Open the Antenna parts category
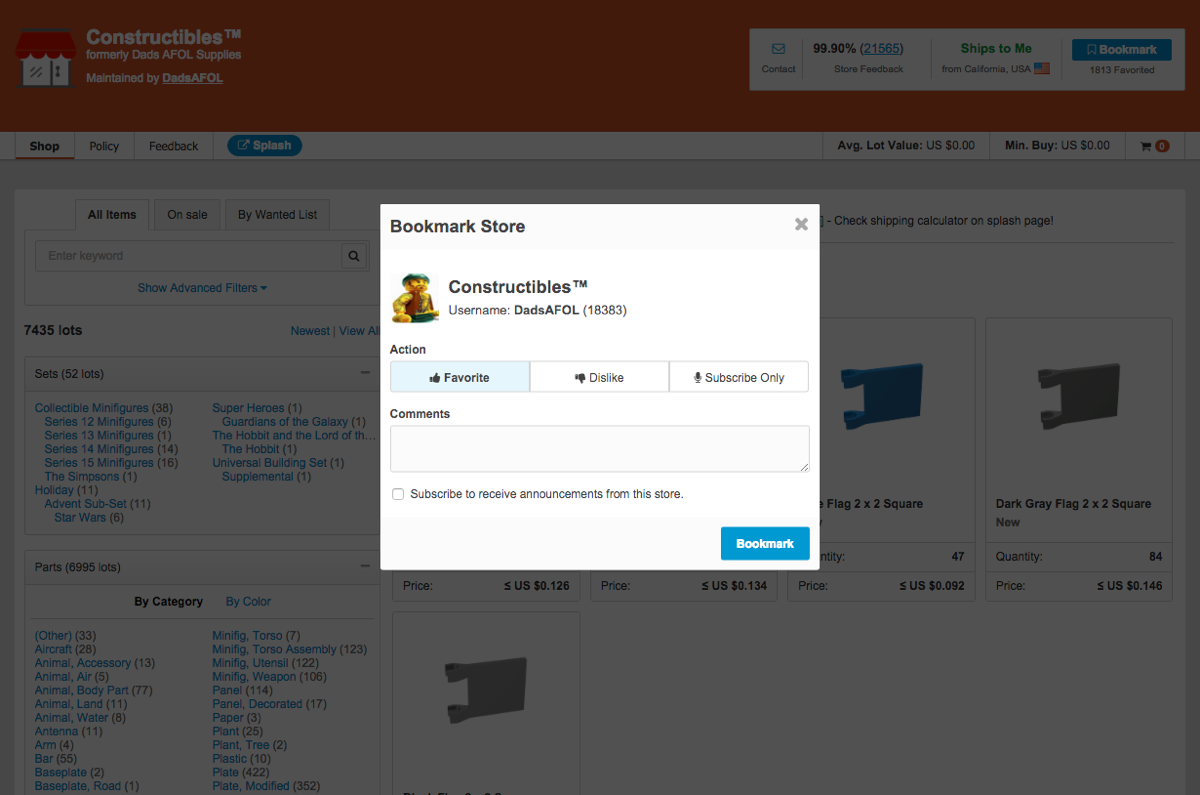The height and width of the screenshot is (795, 1200). tap(56, 732)
